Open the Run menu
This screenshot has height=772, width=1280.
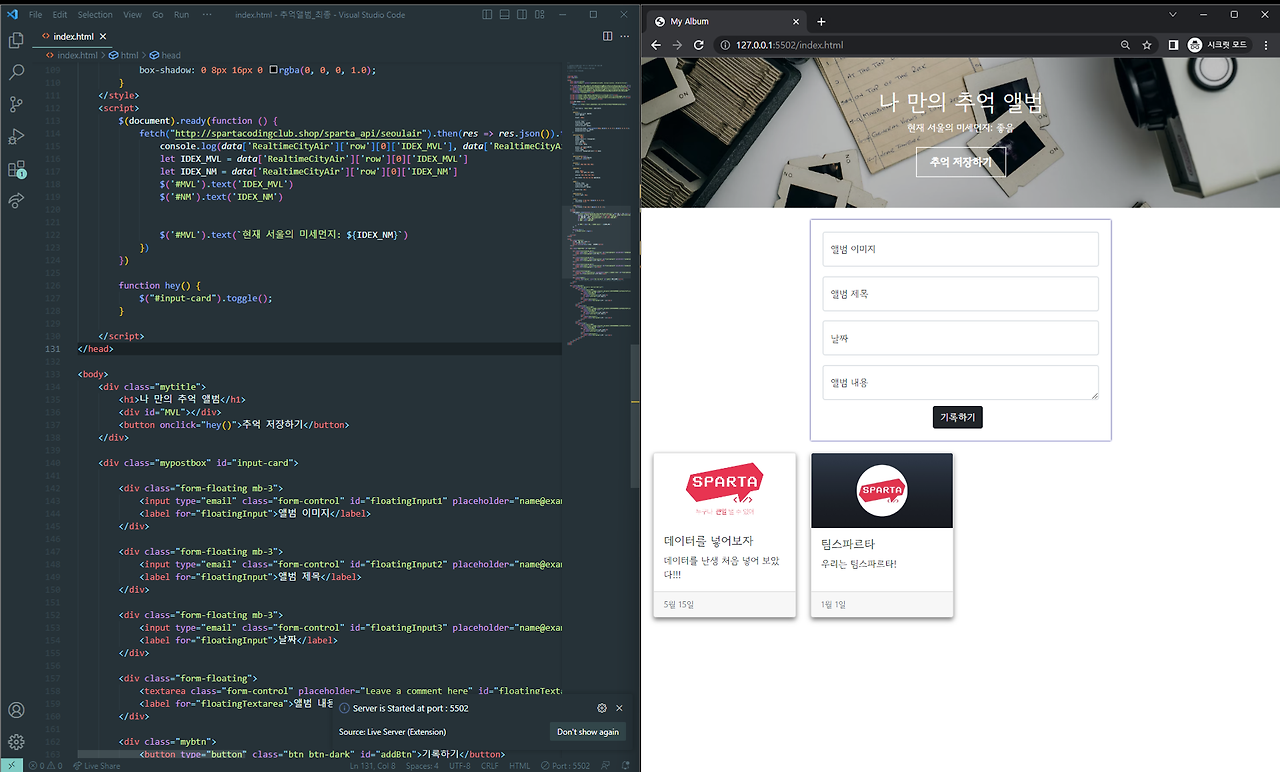(181, 15)
